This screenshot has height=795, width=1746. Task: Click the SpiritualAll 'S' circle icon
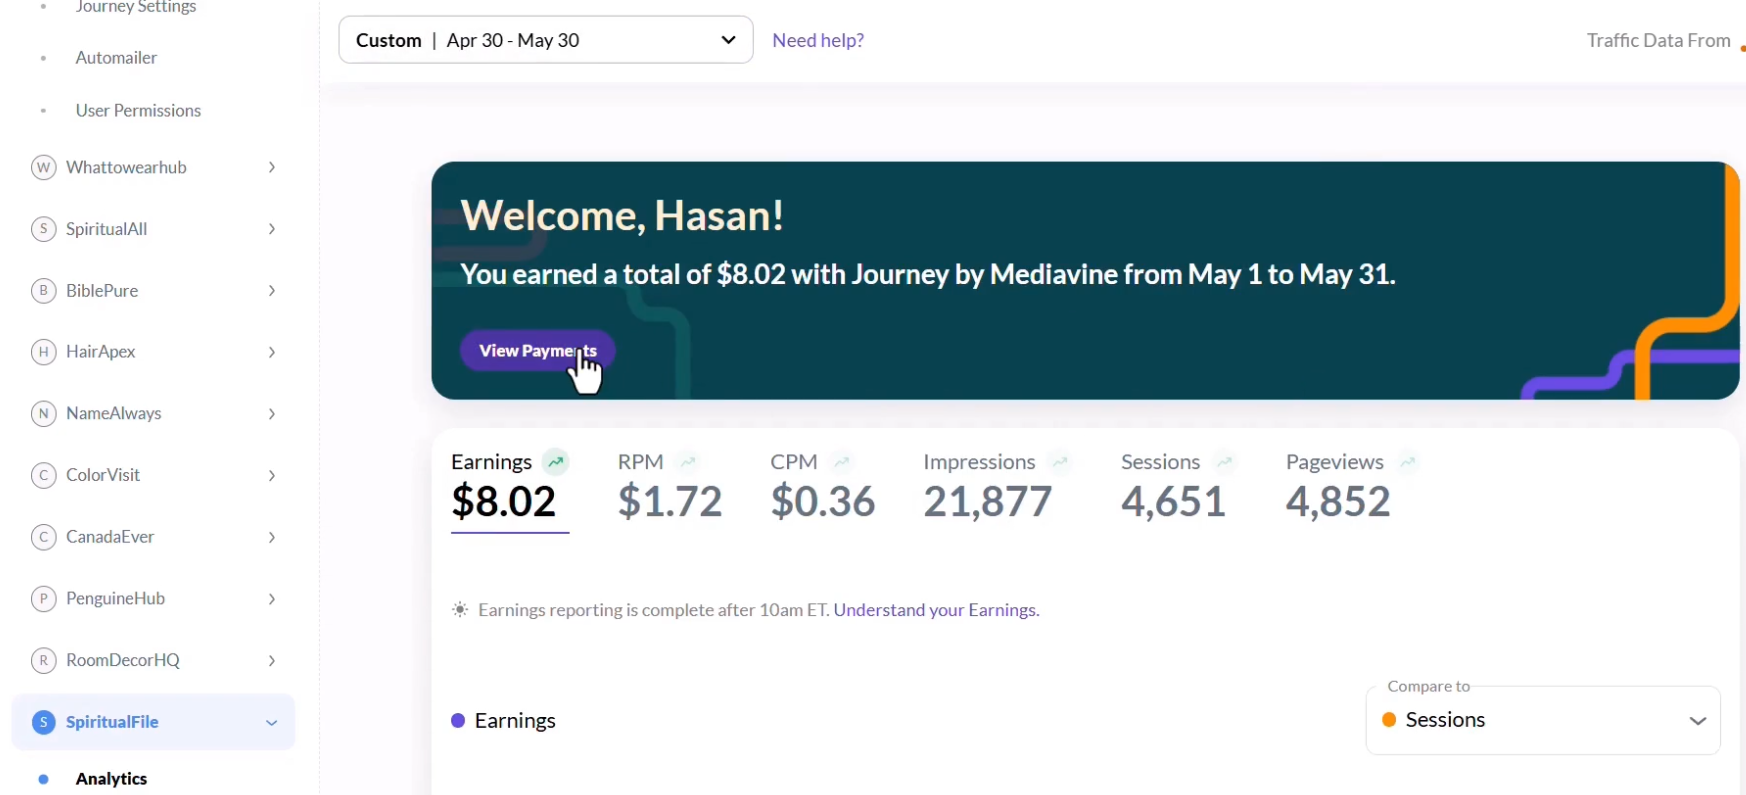point(43,229)
